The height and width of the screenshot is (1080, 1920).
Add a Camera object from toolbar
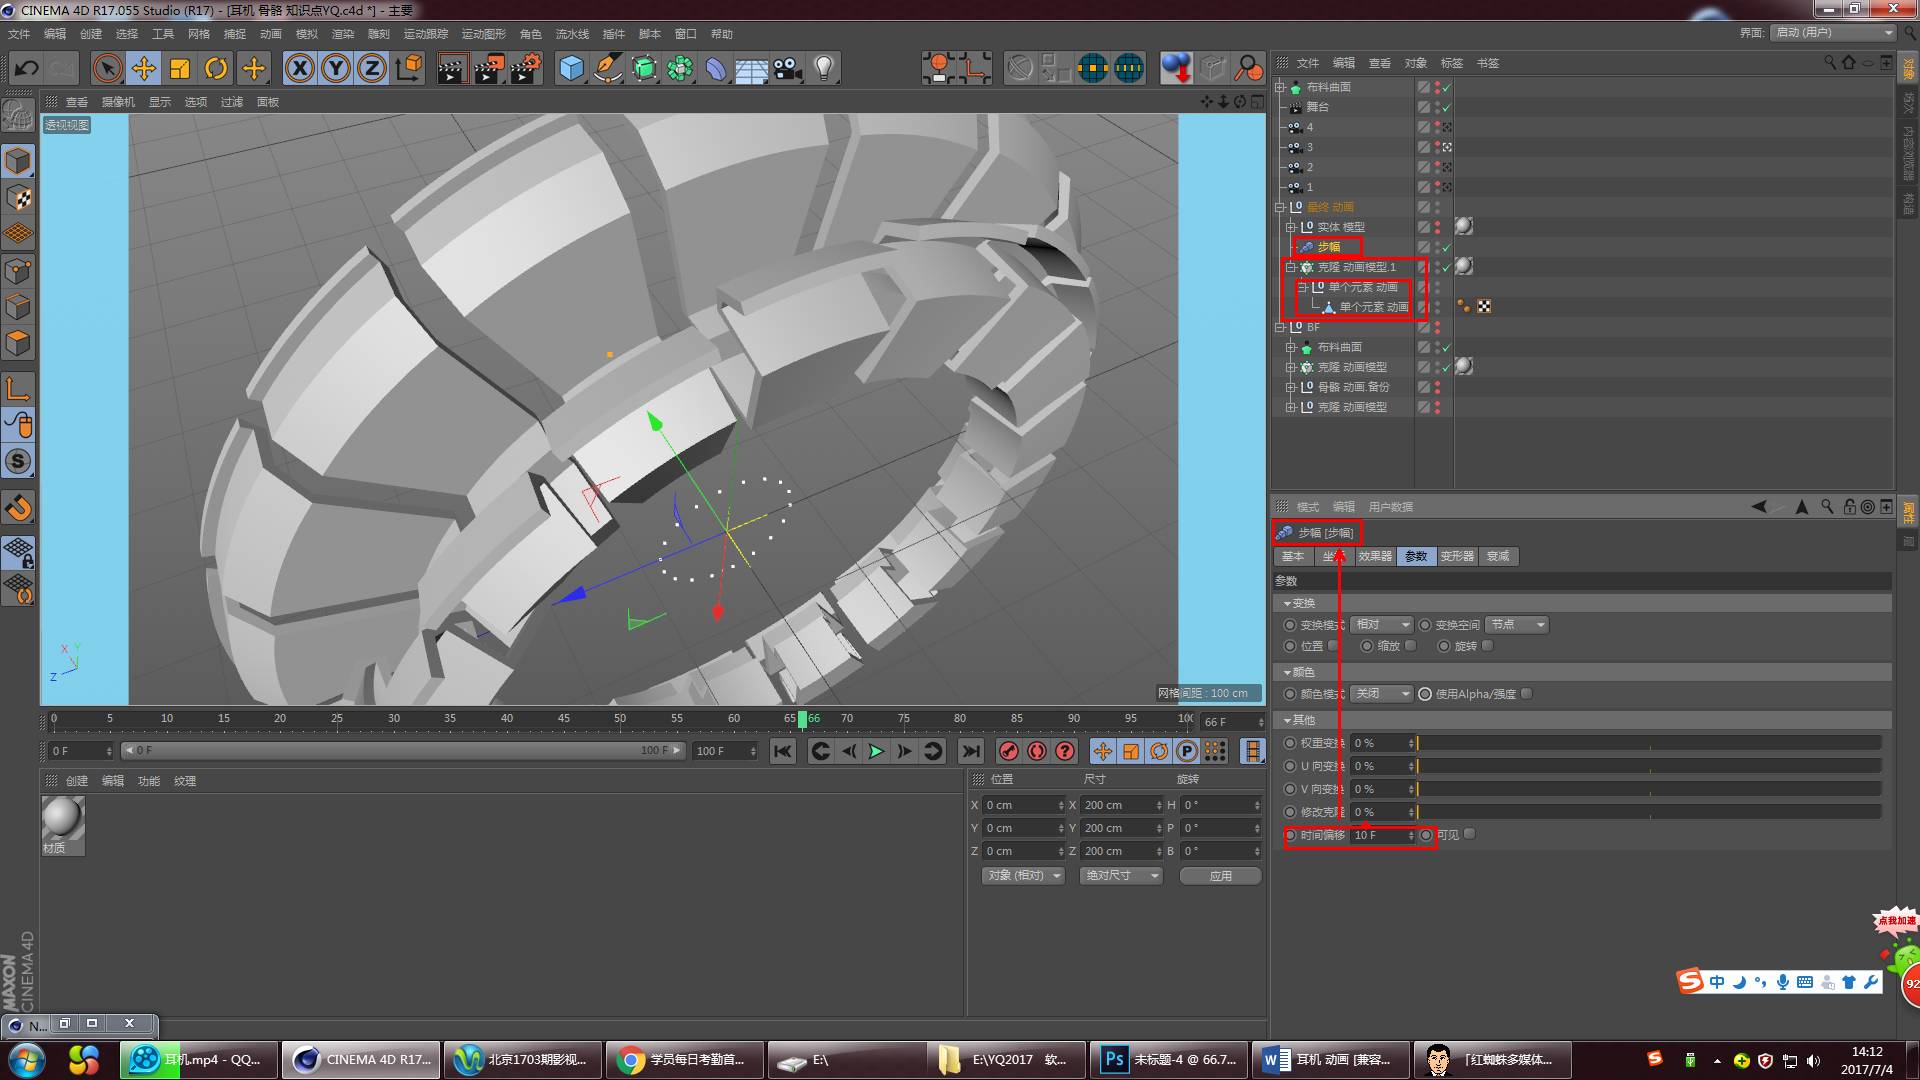click(x=788, y=68)
